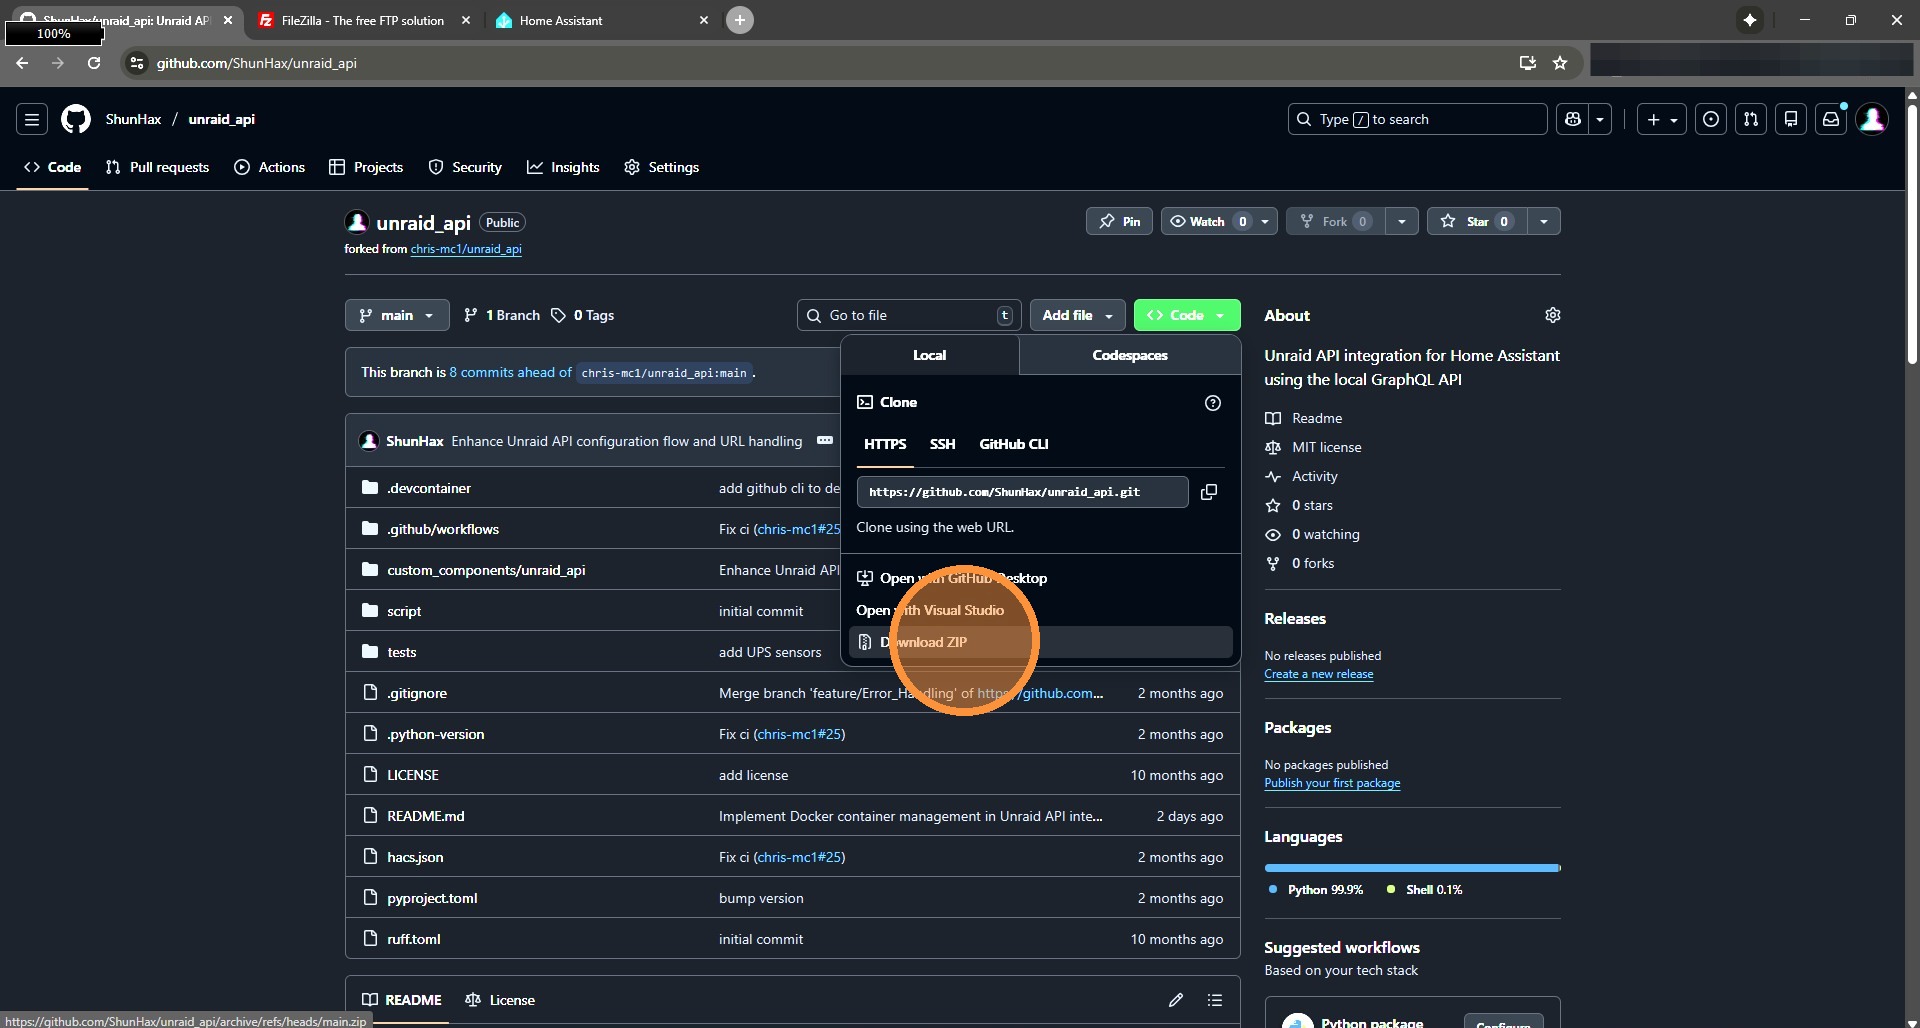Copy the HTTPS clone URL to clipboard
The width and height of the screenshot is (1920, 1028).
pyautogui.click(x=1209, y=492)
